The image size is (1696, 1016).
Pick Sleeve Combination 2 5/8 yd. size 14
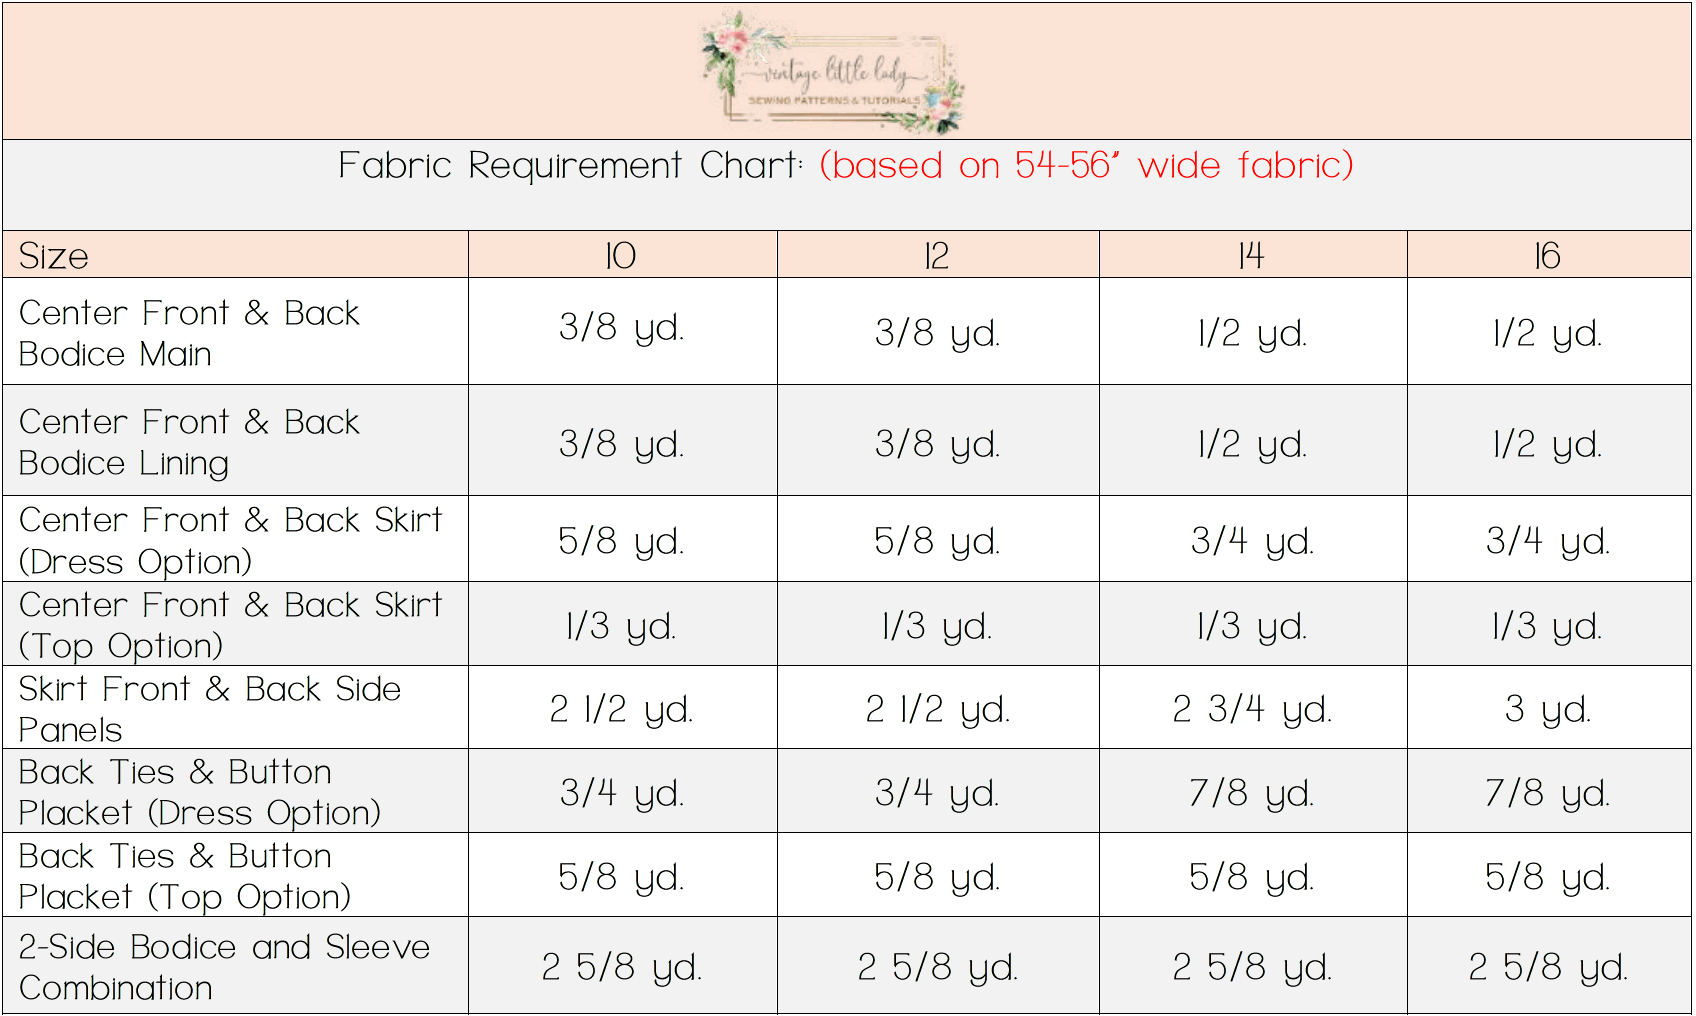pos(1252,967)
